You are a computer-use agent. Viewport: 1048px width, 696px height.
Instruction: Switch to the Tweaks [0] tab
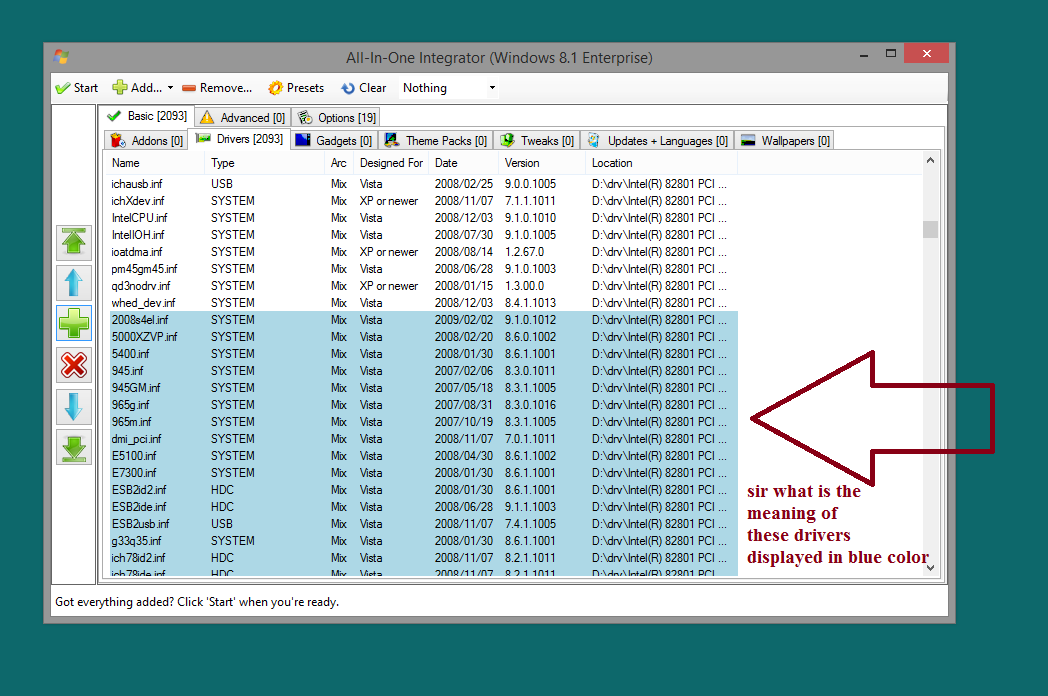click(537, 140)
